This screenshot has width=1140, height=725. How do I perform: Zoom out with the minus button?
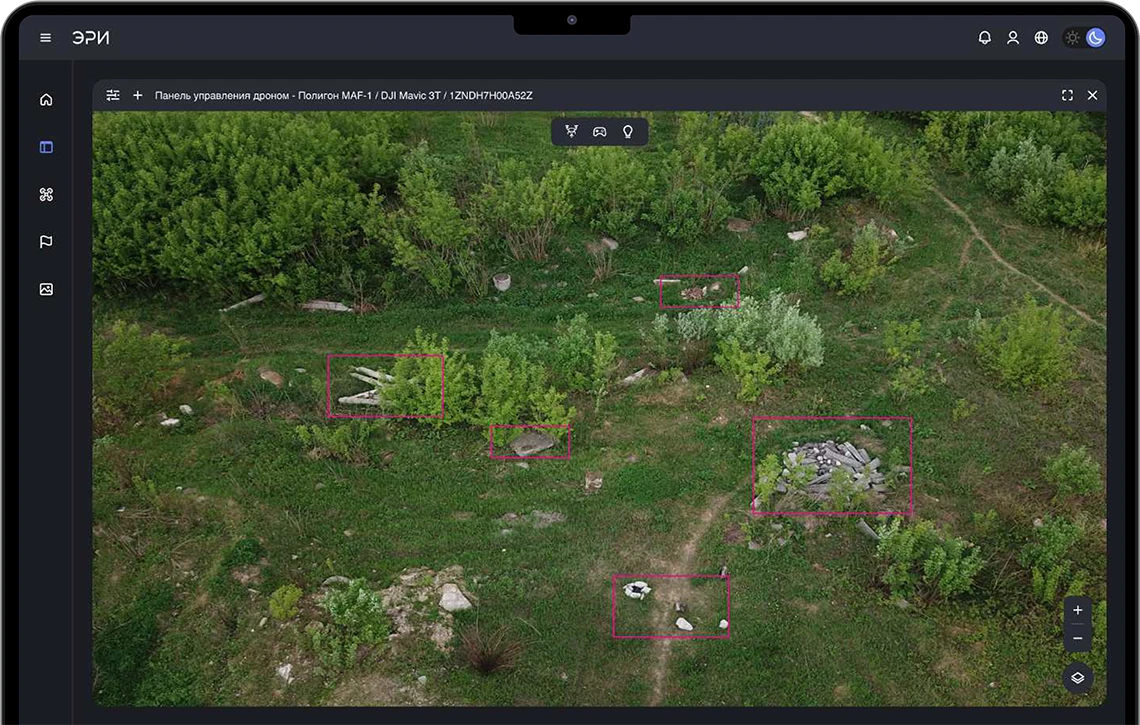coord(1077,638)
